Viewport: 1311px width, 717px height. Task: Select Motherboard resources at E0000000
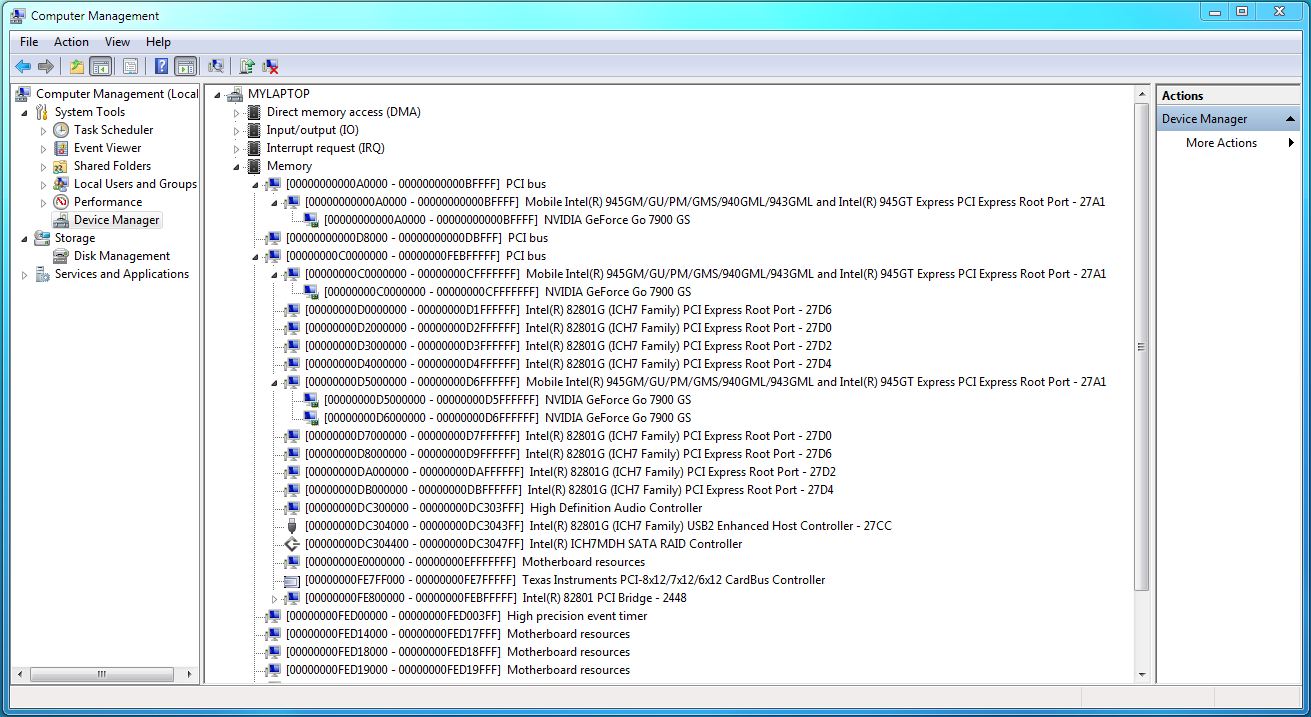pos(474,562)
